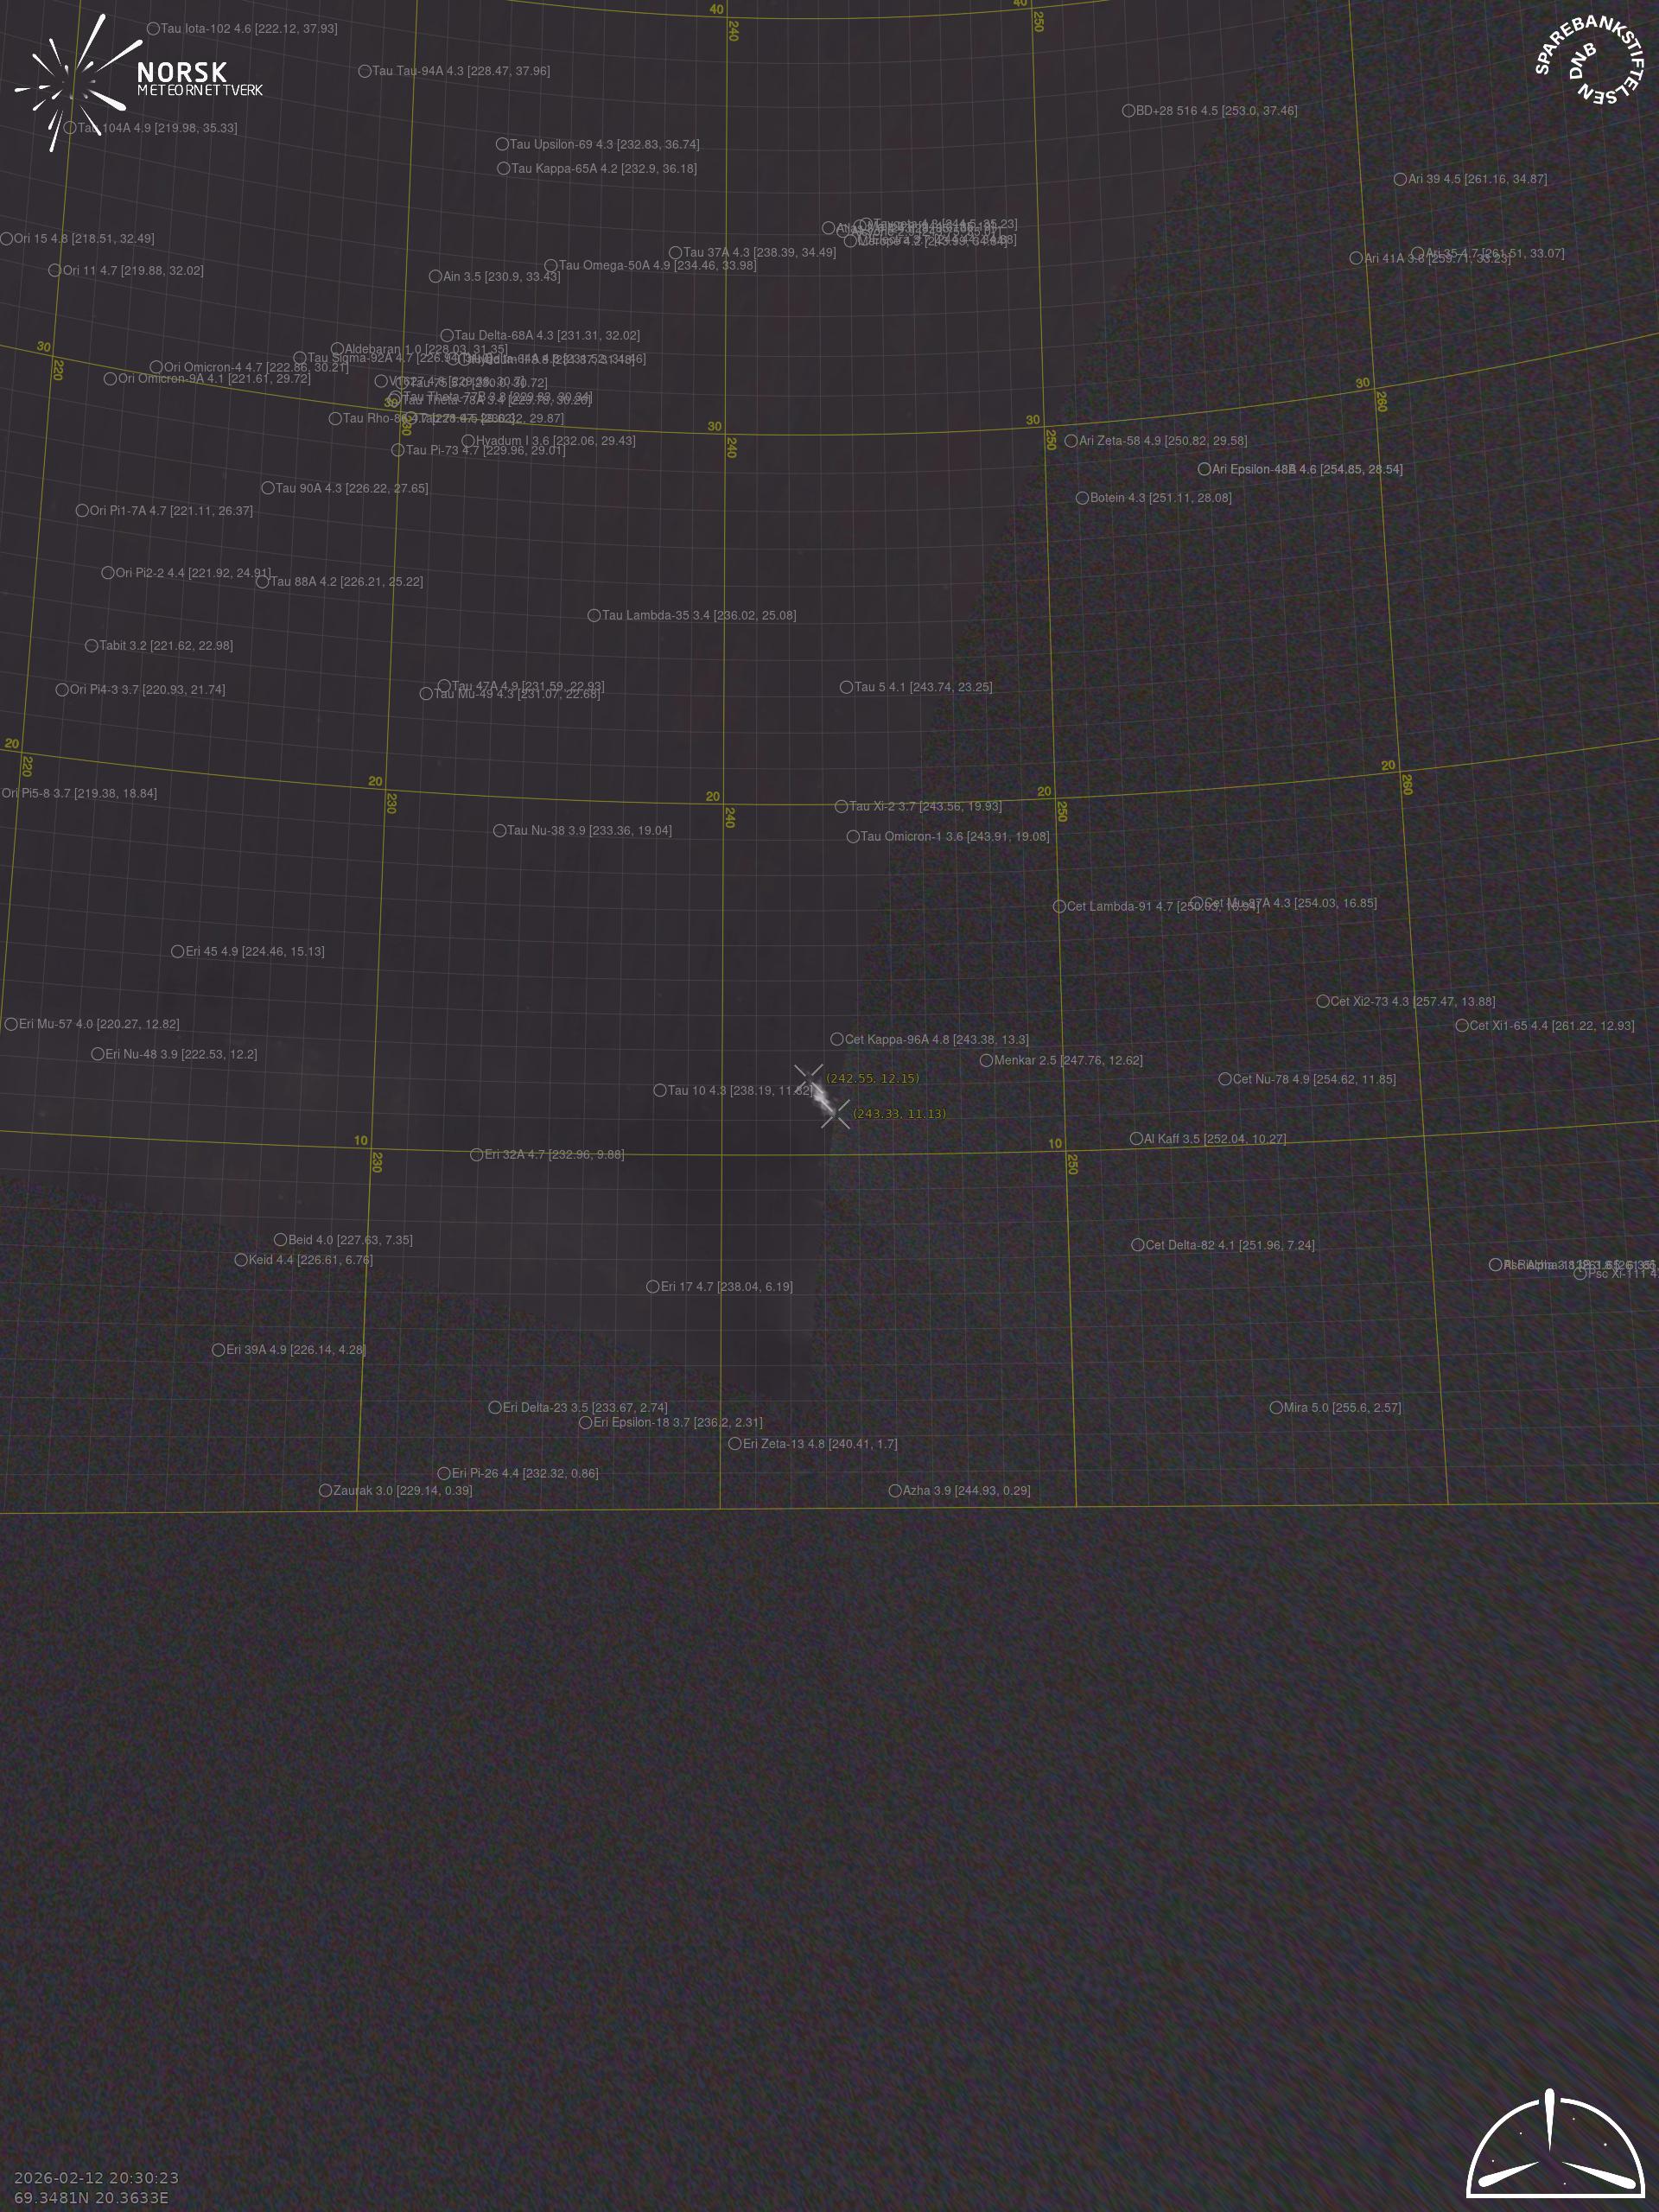Click the Aldebaran 1.0 star marker

(337, 349)
